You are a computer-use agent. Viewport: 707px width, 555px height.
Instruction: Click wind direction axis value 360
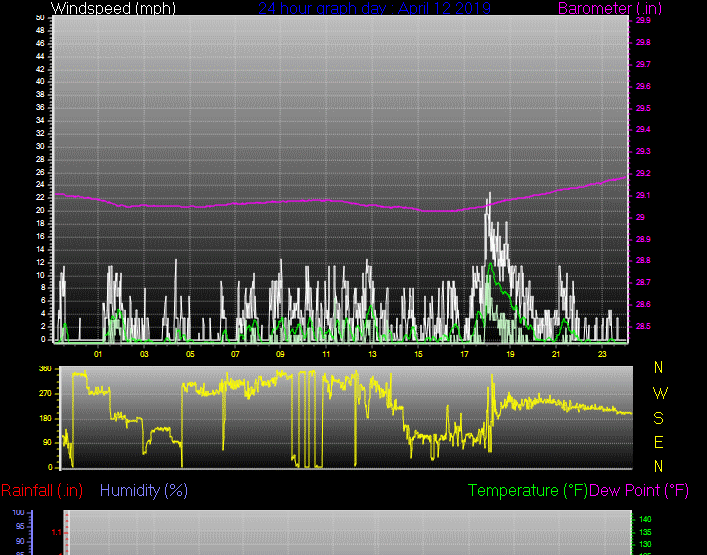[x=45, y=369]
